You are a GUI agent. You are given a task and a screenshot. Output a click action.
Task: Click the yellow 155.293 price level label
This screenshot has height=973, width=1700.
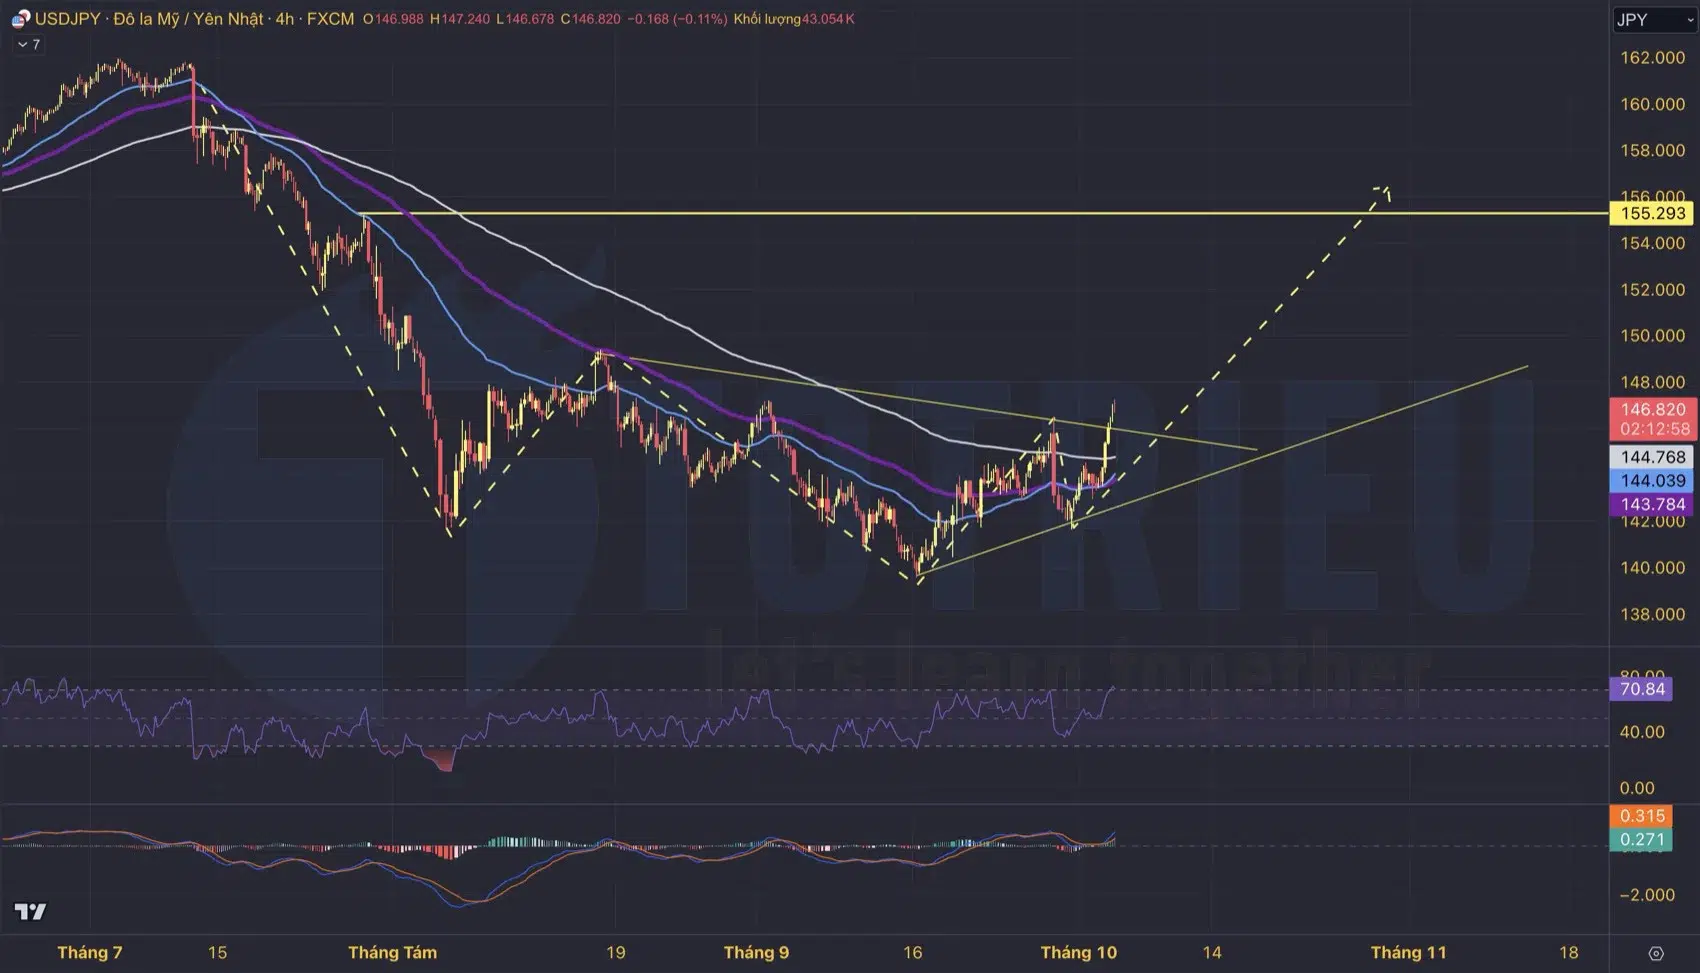1652,213
